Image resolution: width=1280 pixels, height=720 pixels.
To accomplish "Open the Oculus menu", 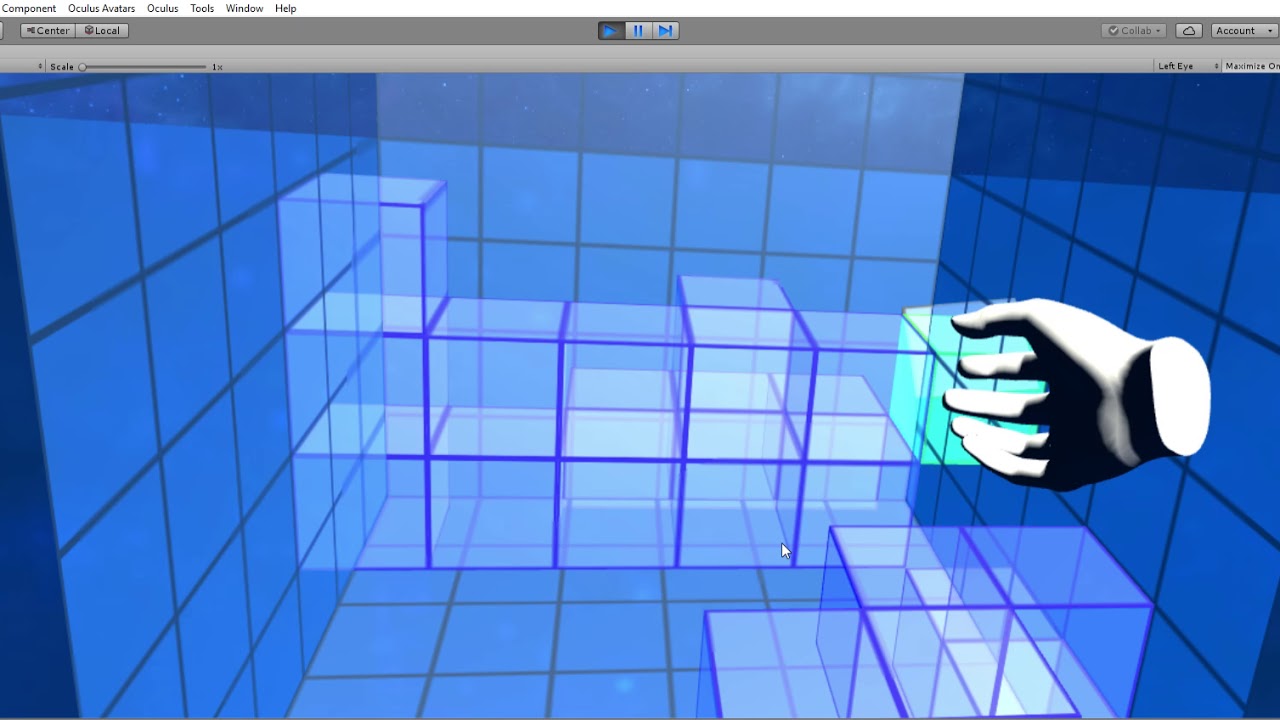I will pyautogui.click(x=162, y=8).
